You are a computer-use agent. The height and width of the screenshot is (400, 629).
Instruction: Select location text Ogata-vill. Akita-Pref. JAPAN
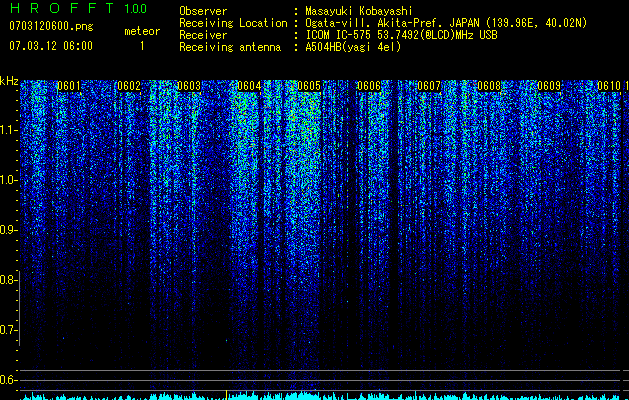(x=393, y=23)
